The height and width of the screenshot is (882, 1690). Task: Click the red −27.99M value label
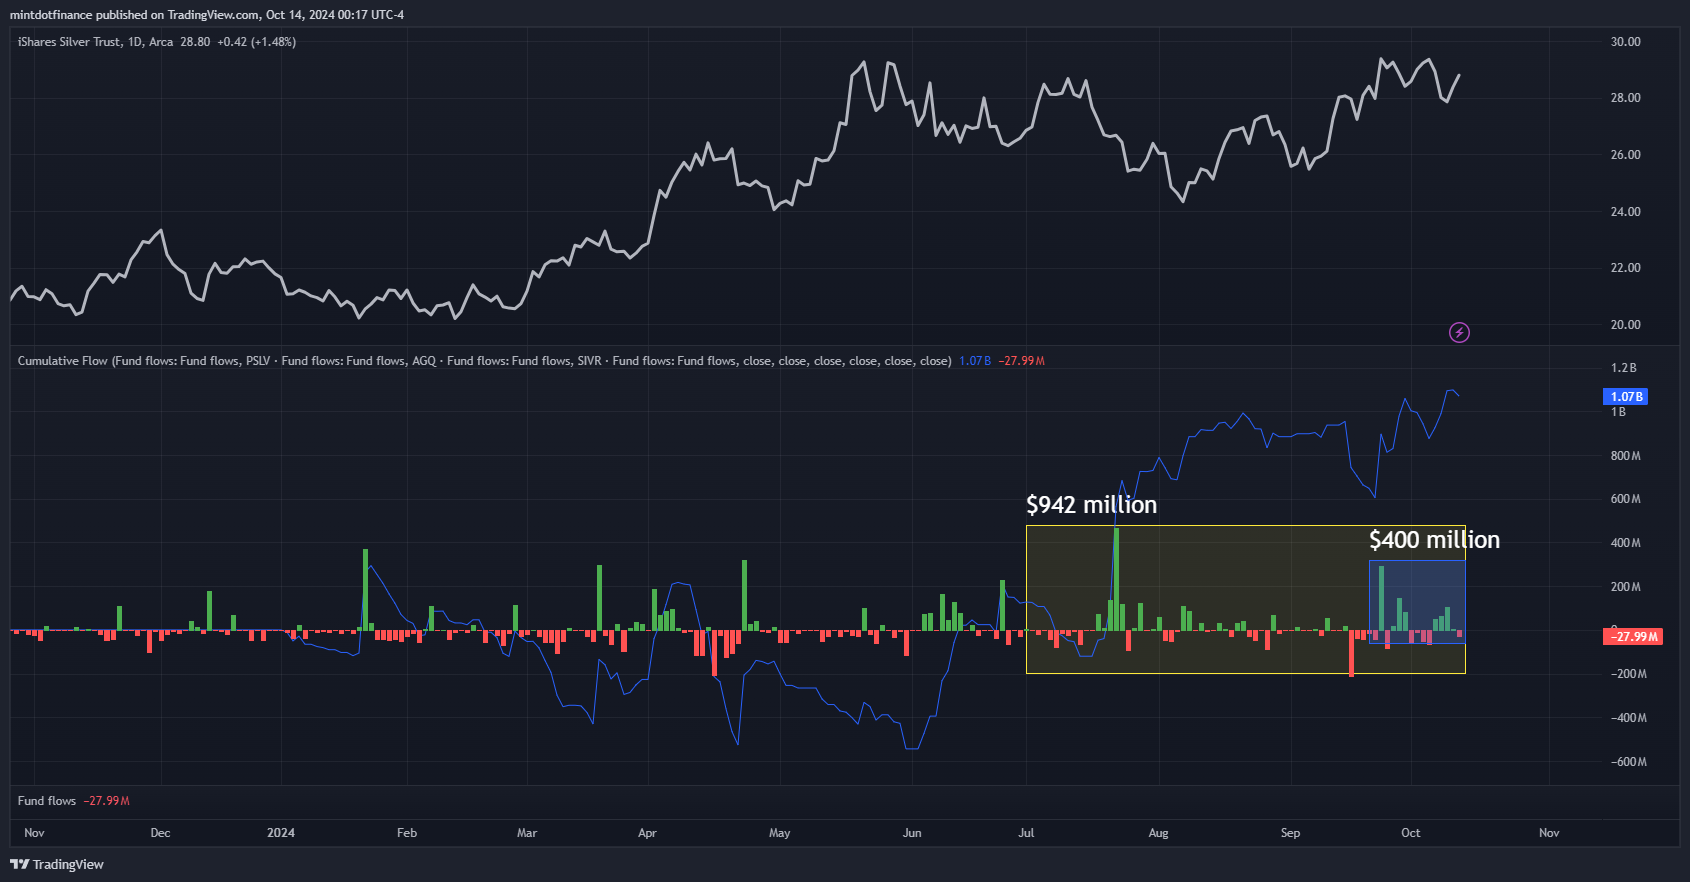[1634, 636]
